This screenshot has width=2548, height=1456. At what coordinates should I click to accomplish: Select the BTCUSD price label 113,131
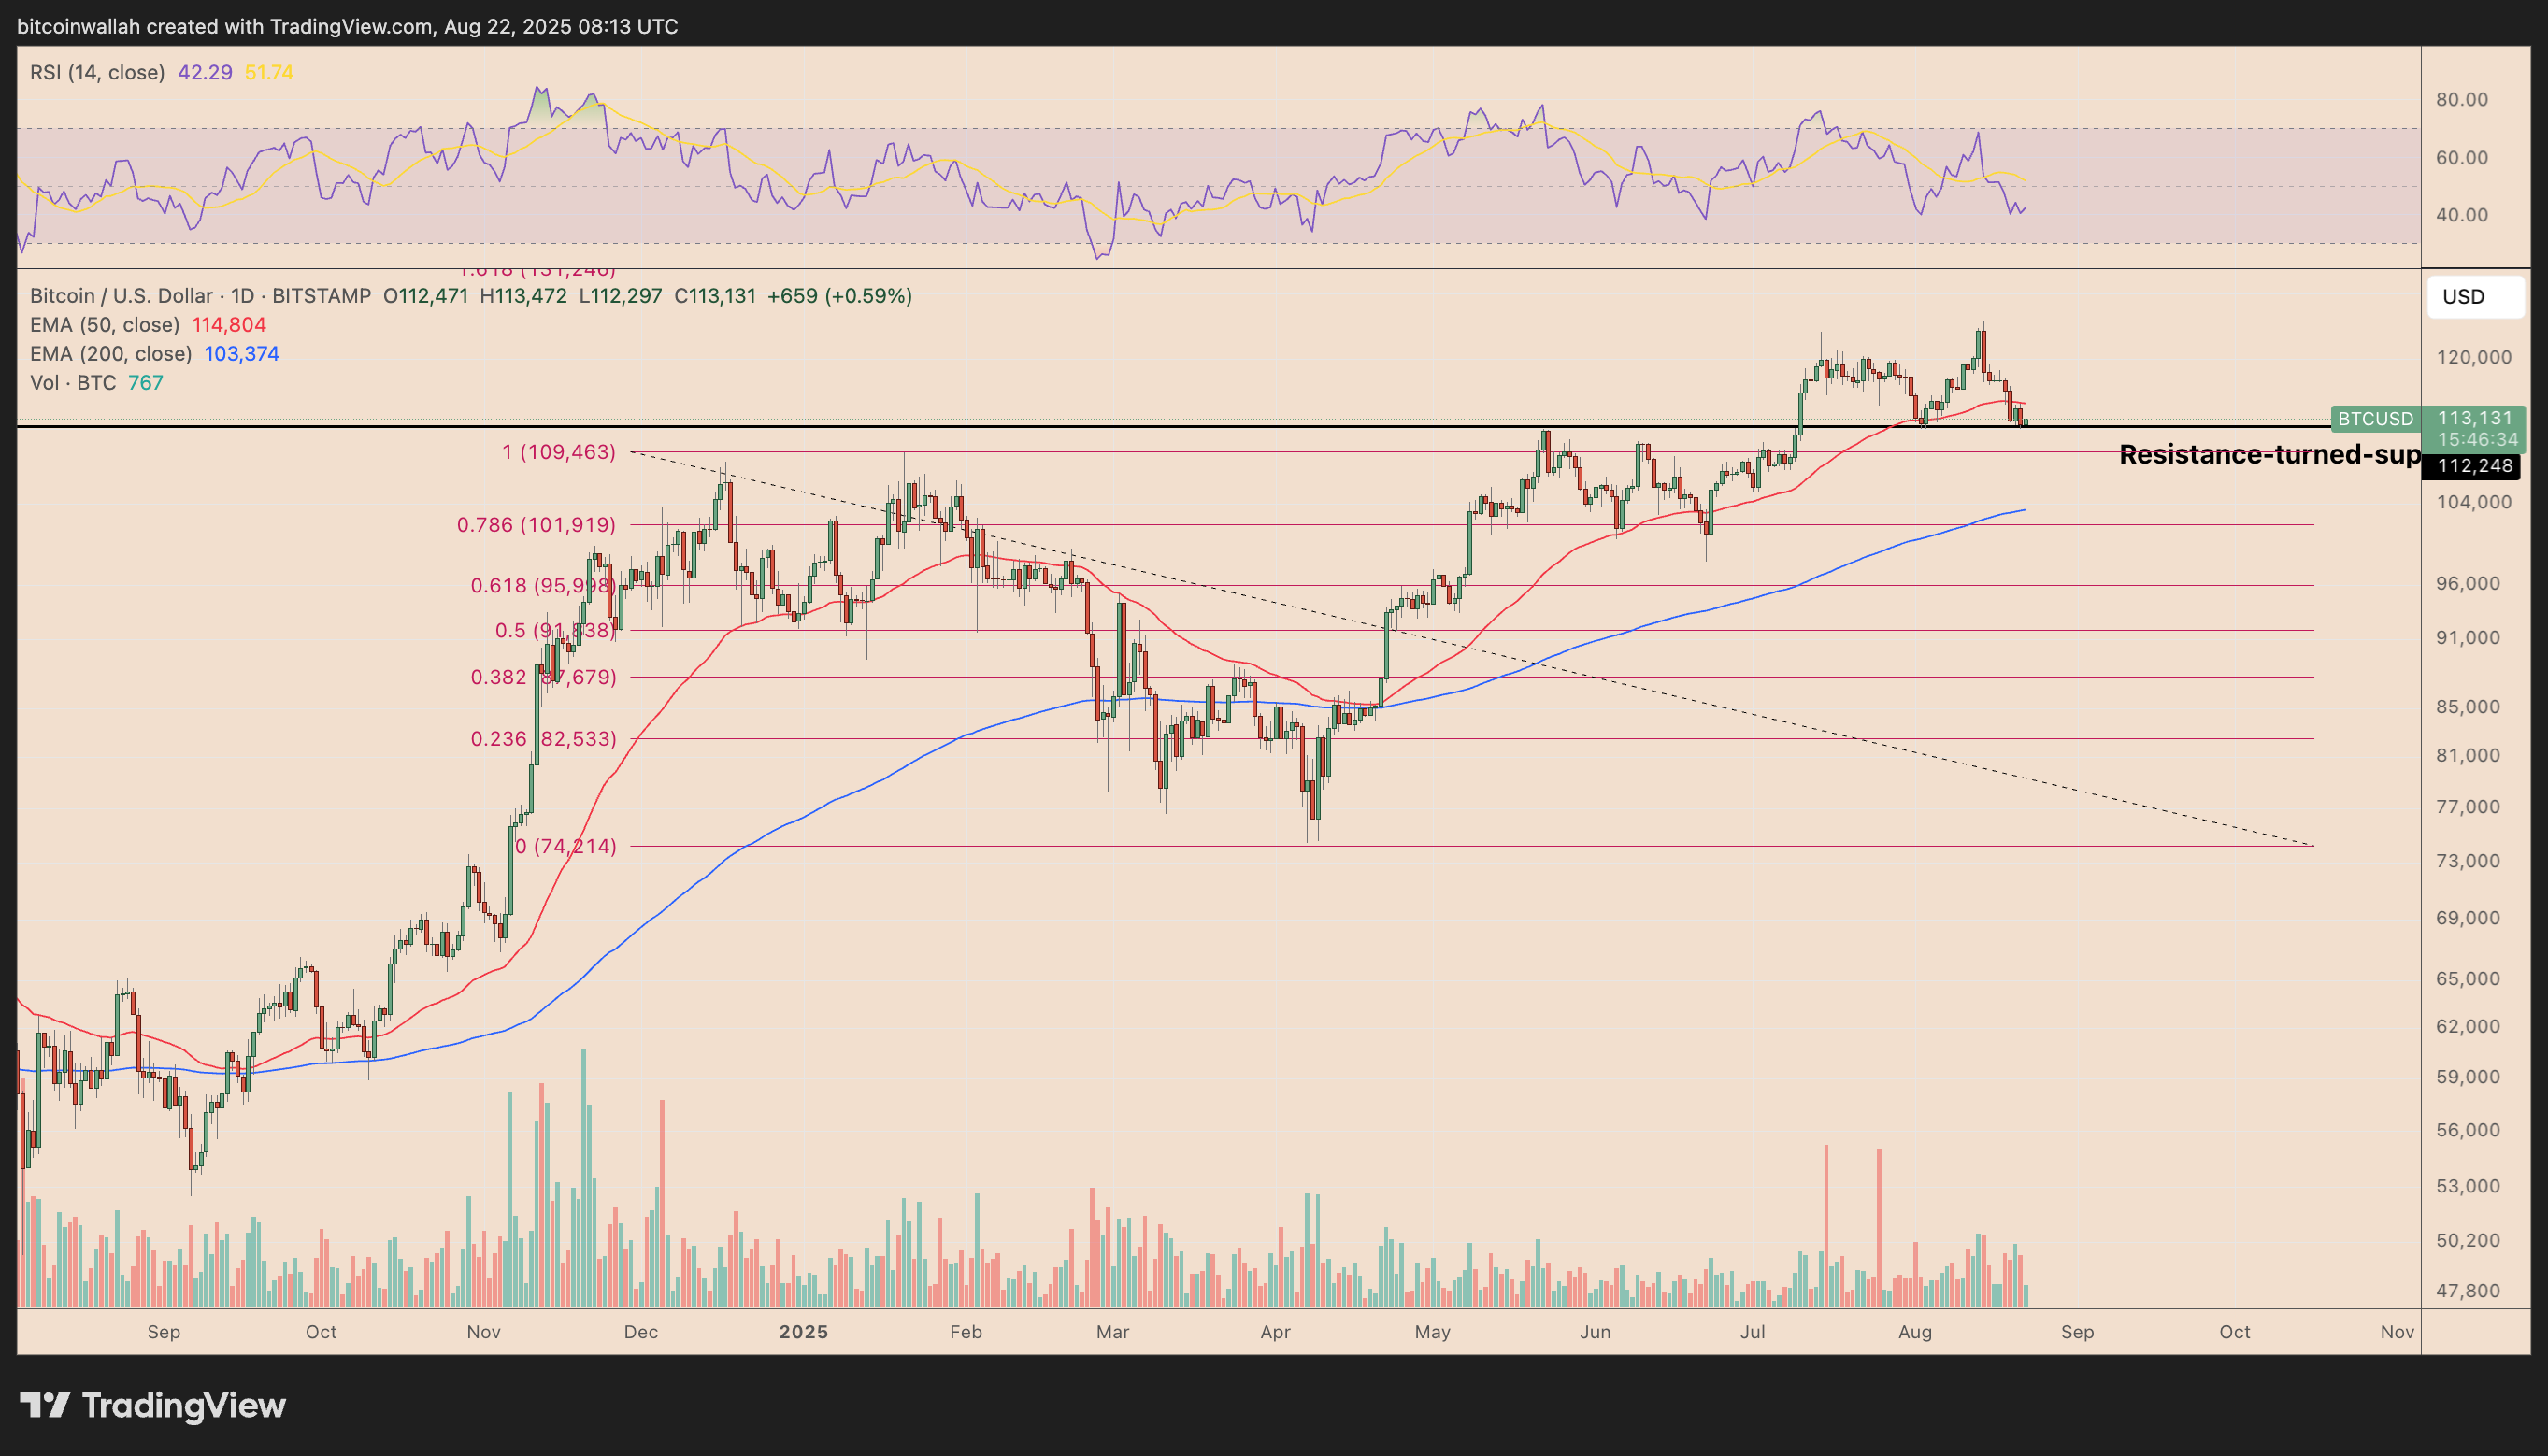point(2475,418)
